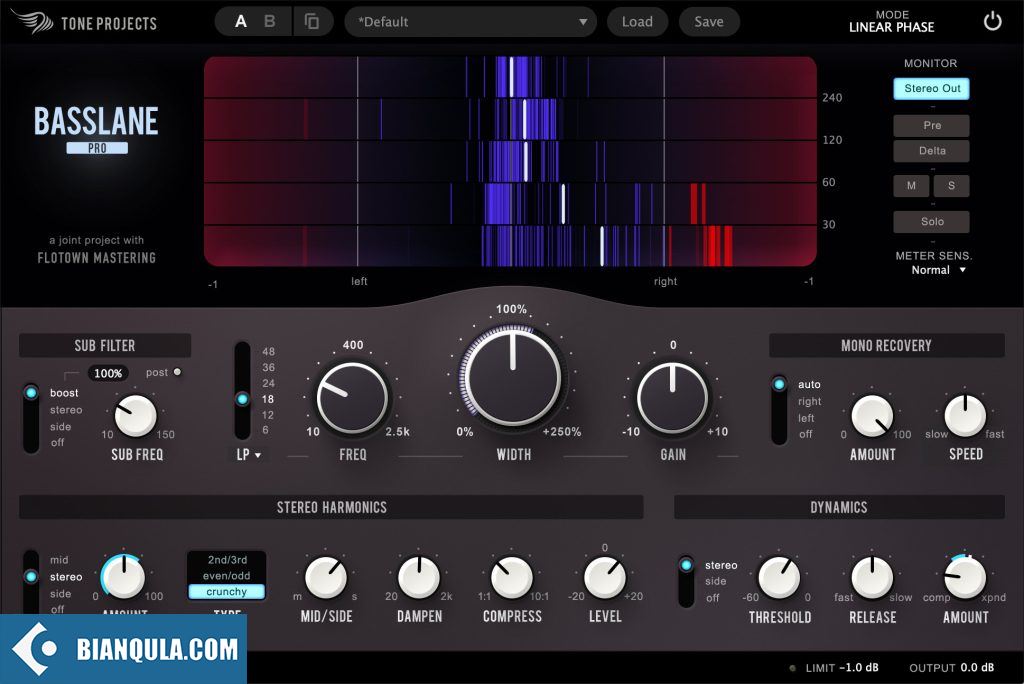This screenshot has width=1024, height=684.
Task: Click the Load button
Action: click(x=637, y=22)
